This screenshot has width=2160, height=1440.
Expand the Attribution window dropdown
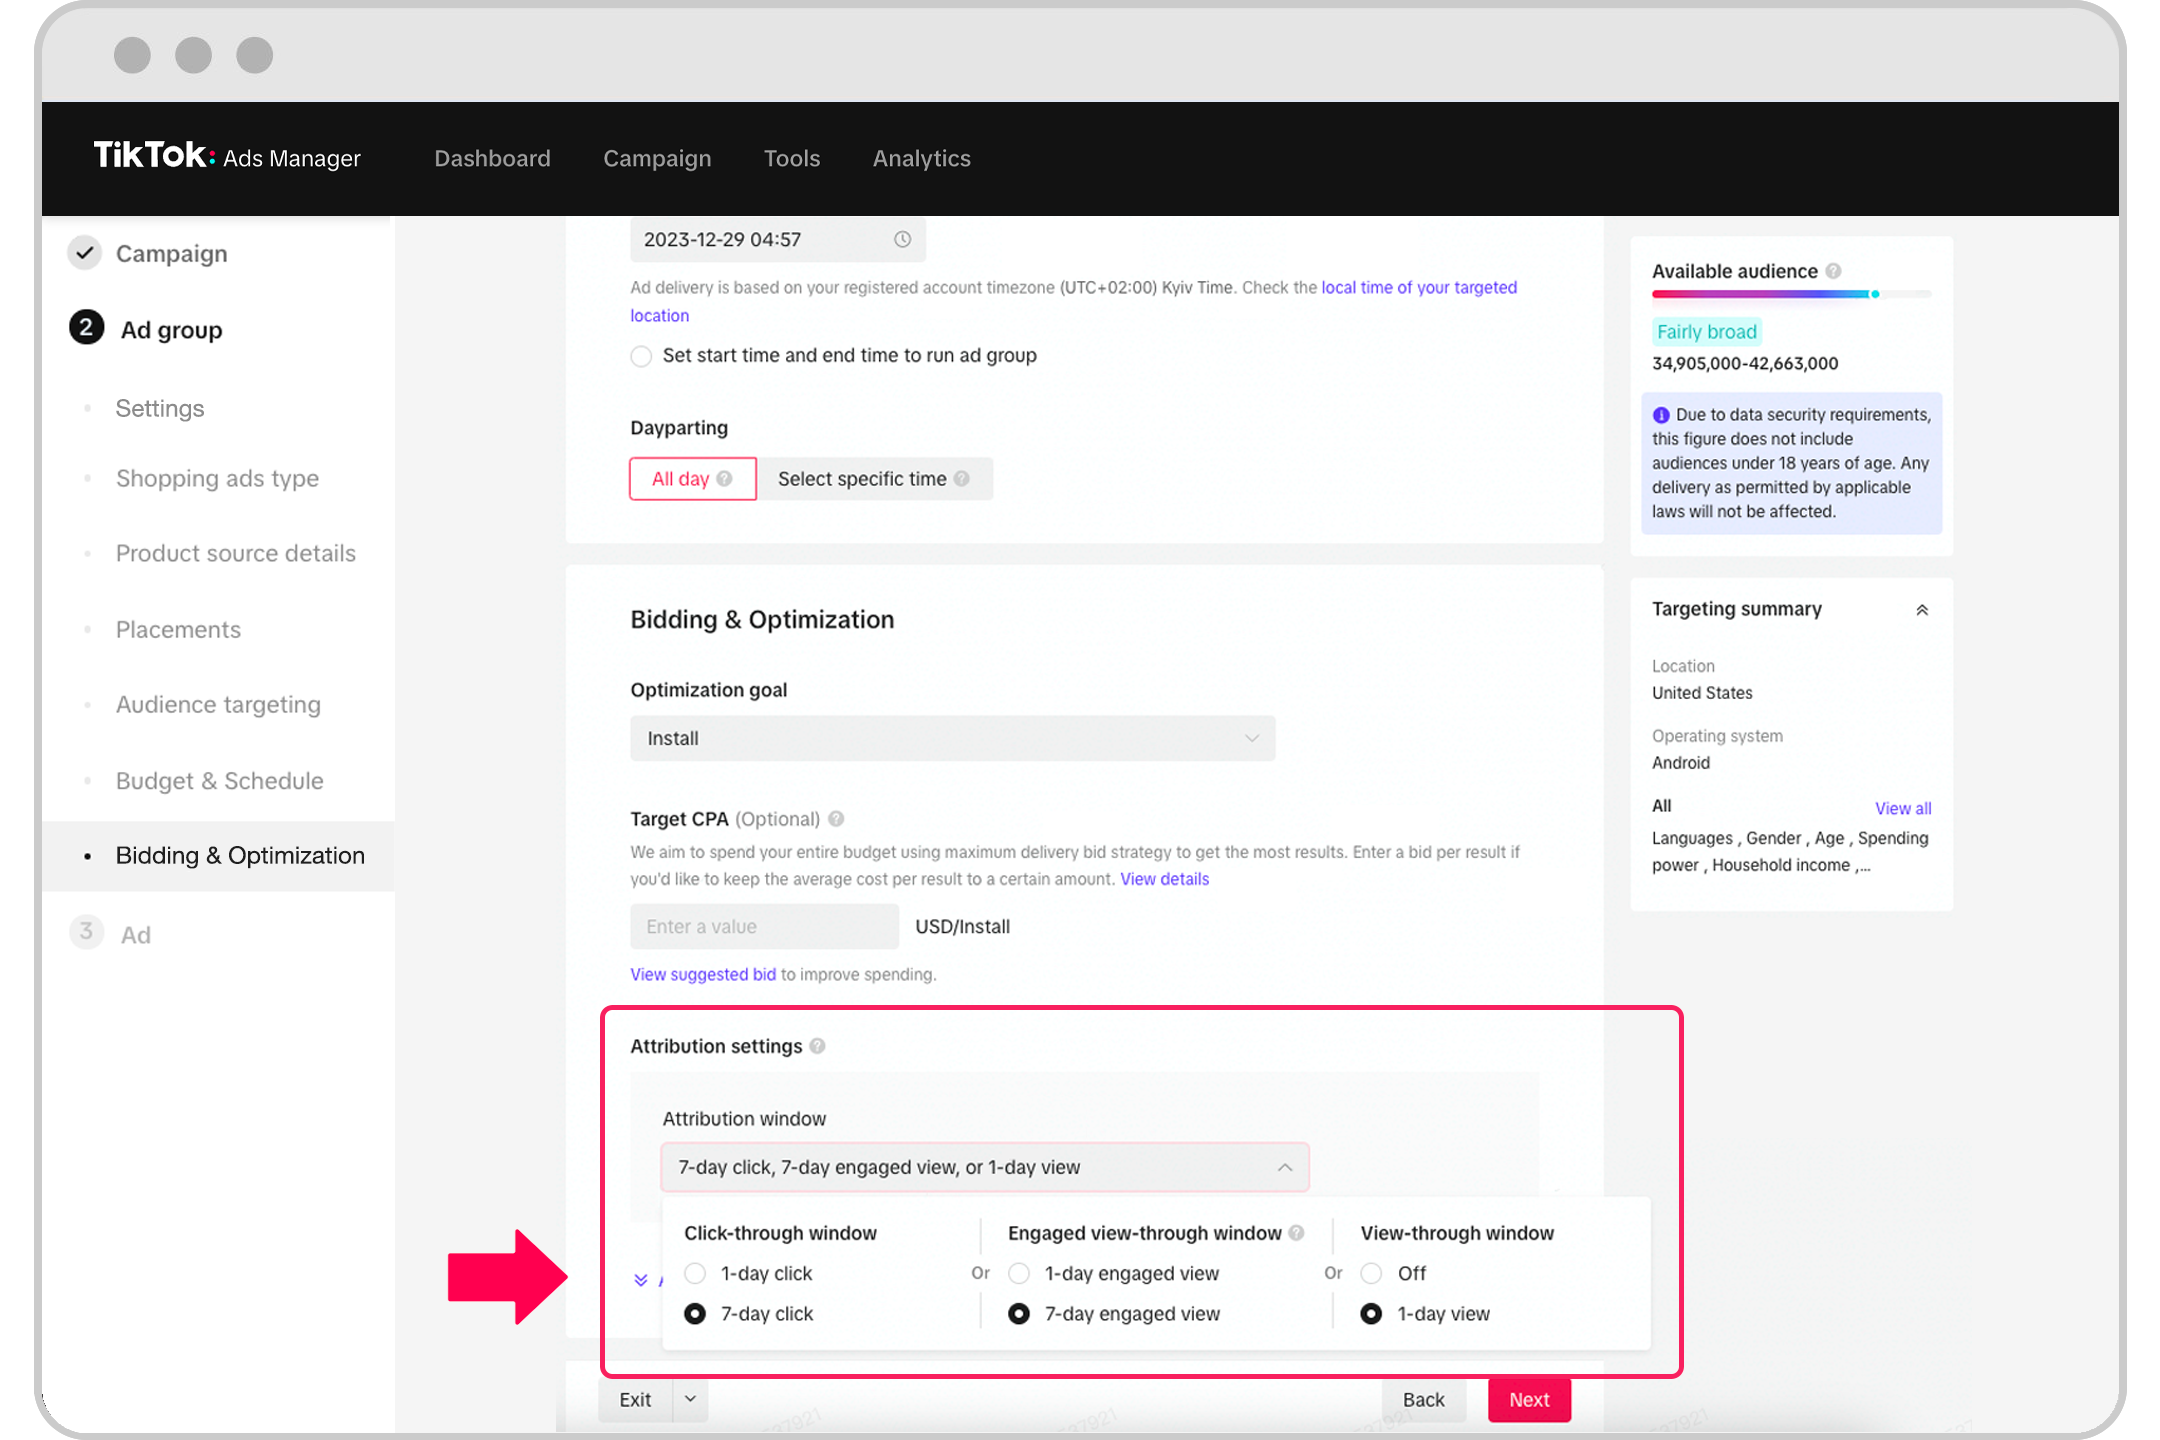pos(984,1167)
